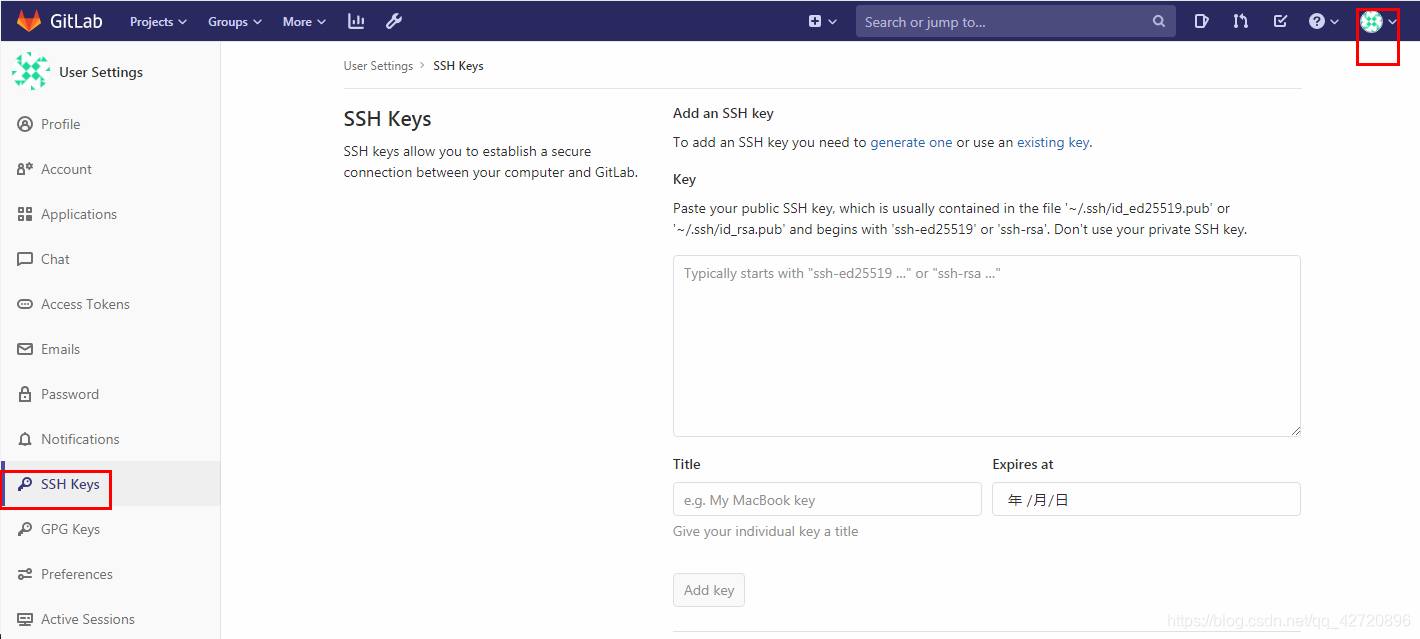Viewport: 1420px width, 639px height.
Task: Open the Analytics bar chart icon
Action: point(355,20)
